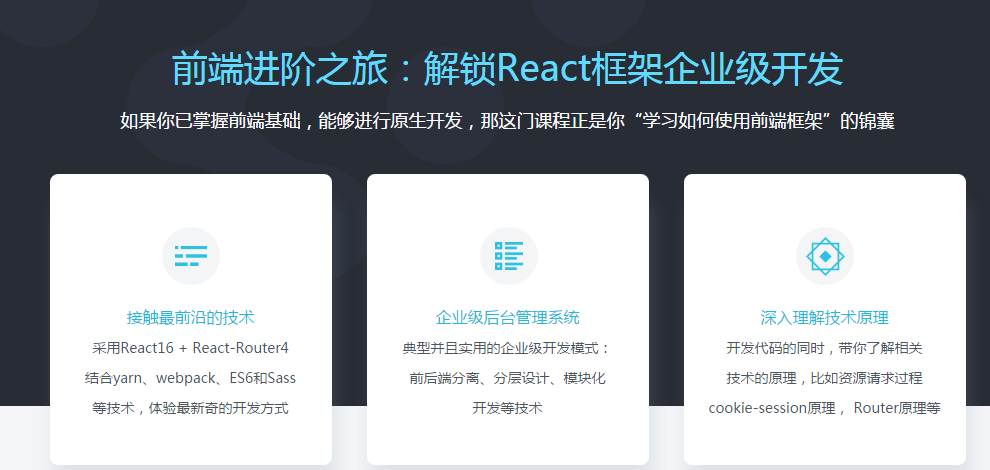This screenshot has height=470, width=990.
Task: Click the line 采用React16 + React-Router4
Action: [191, 348]
